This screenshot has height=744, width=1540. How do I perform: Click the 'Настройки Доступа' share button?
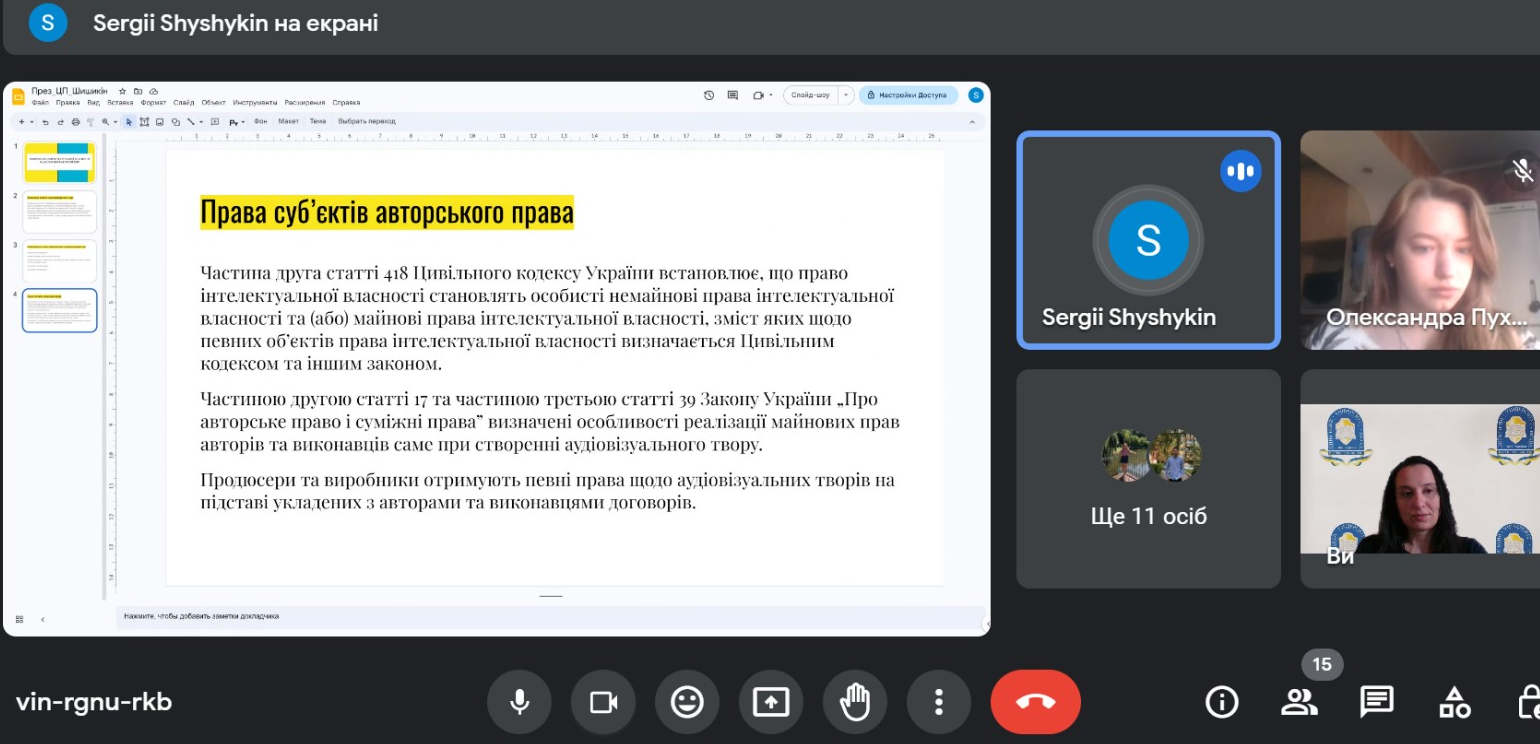click(907, 95)
